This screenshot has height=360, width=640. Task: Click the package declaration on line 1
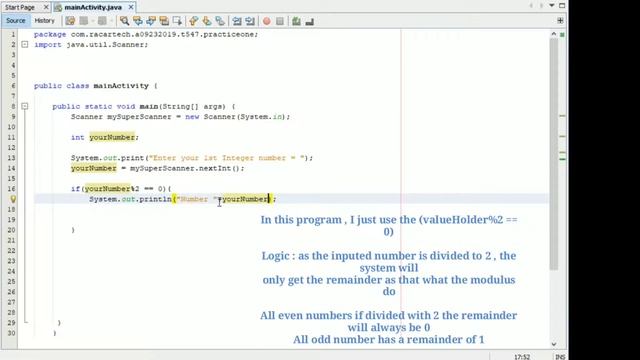tap(146, 34)
